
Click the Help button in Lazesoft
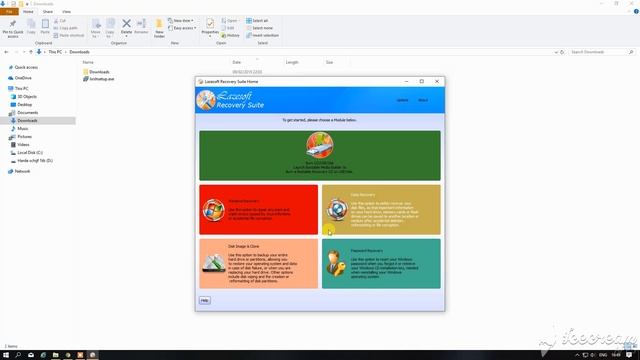(x=204, y=300)
